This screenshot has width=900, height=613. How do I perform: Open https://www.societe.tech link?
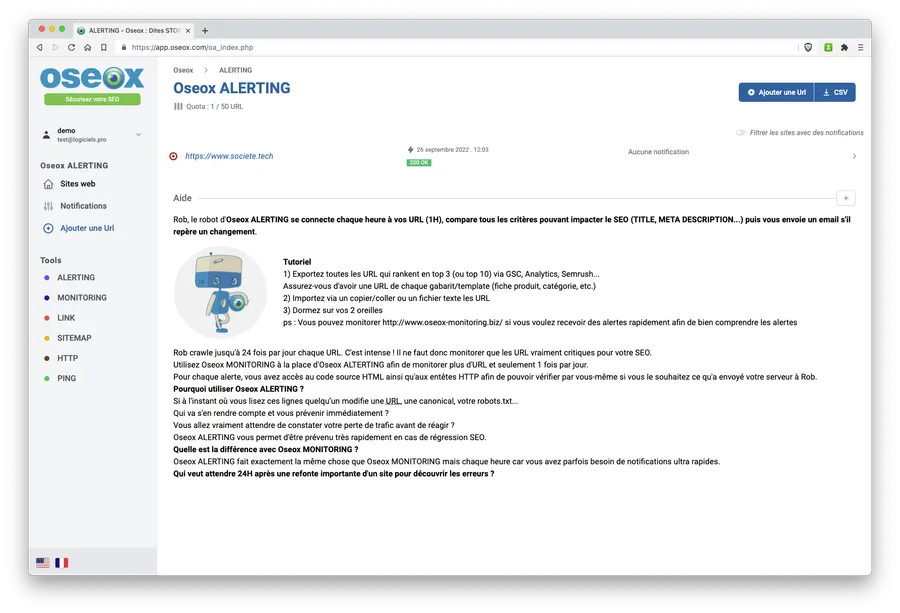(229, 156)
